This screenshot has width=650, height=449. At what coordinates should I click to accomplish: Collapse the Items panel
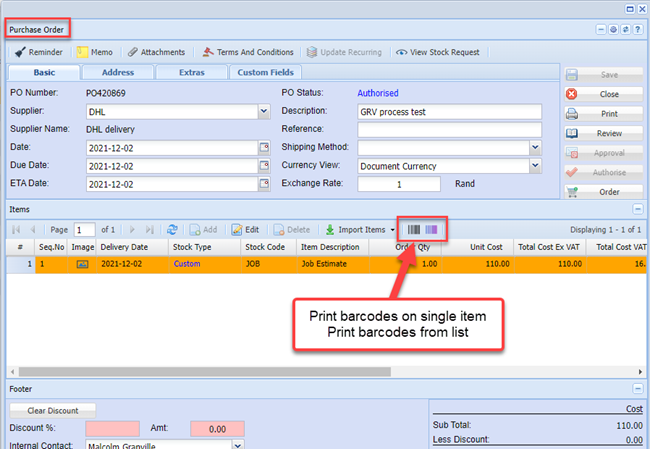click(x=637, y=208)
